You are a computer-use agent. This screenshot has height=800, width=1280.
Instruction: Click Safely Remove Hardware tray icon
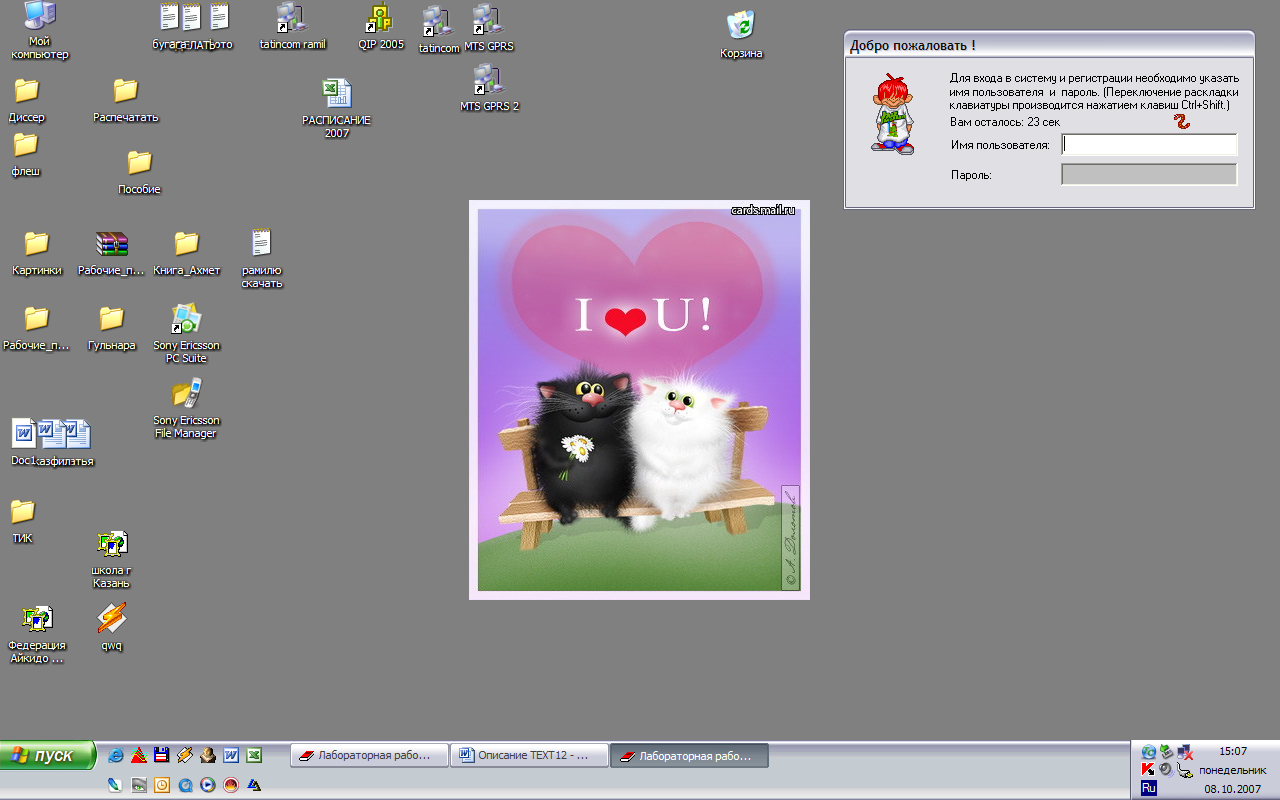1167,752
